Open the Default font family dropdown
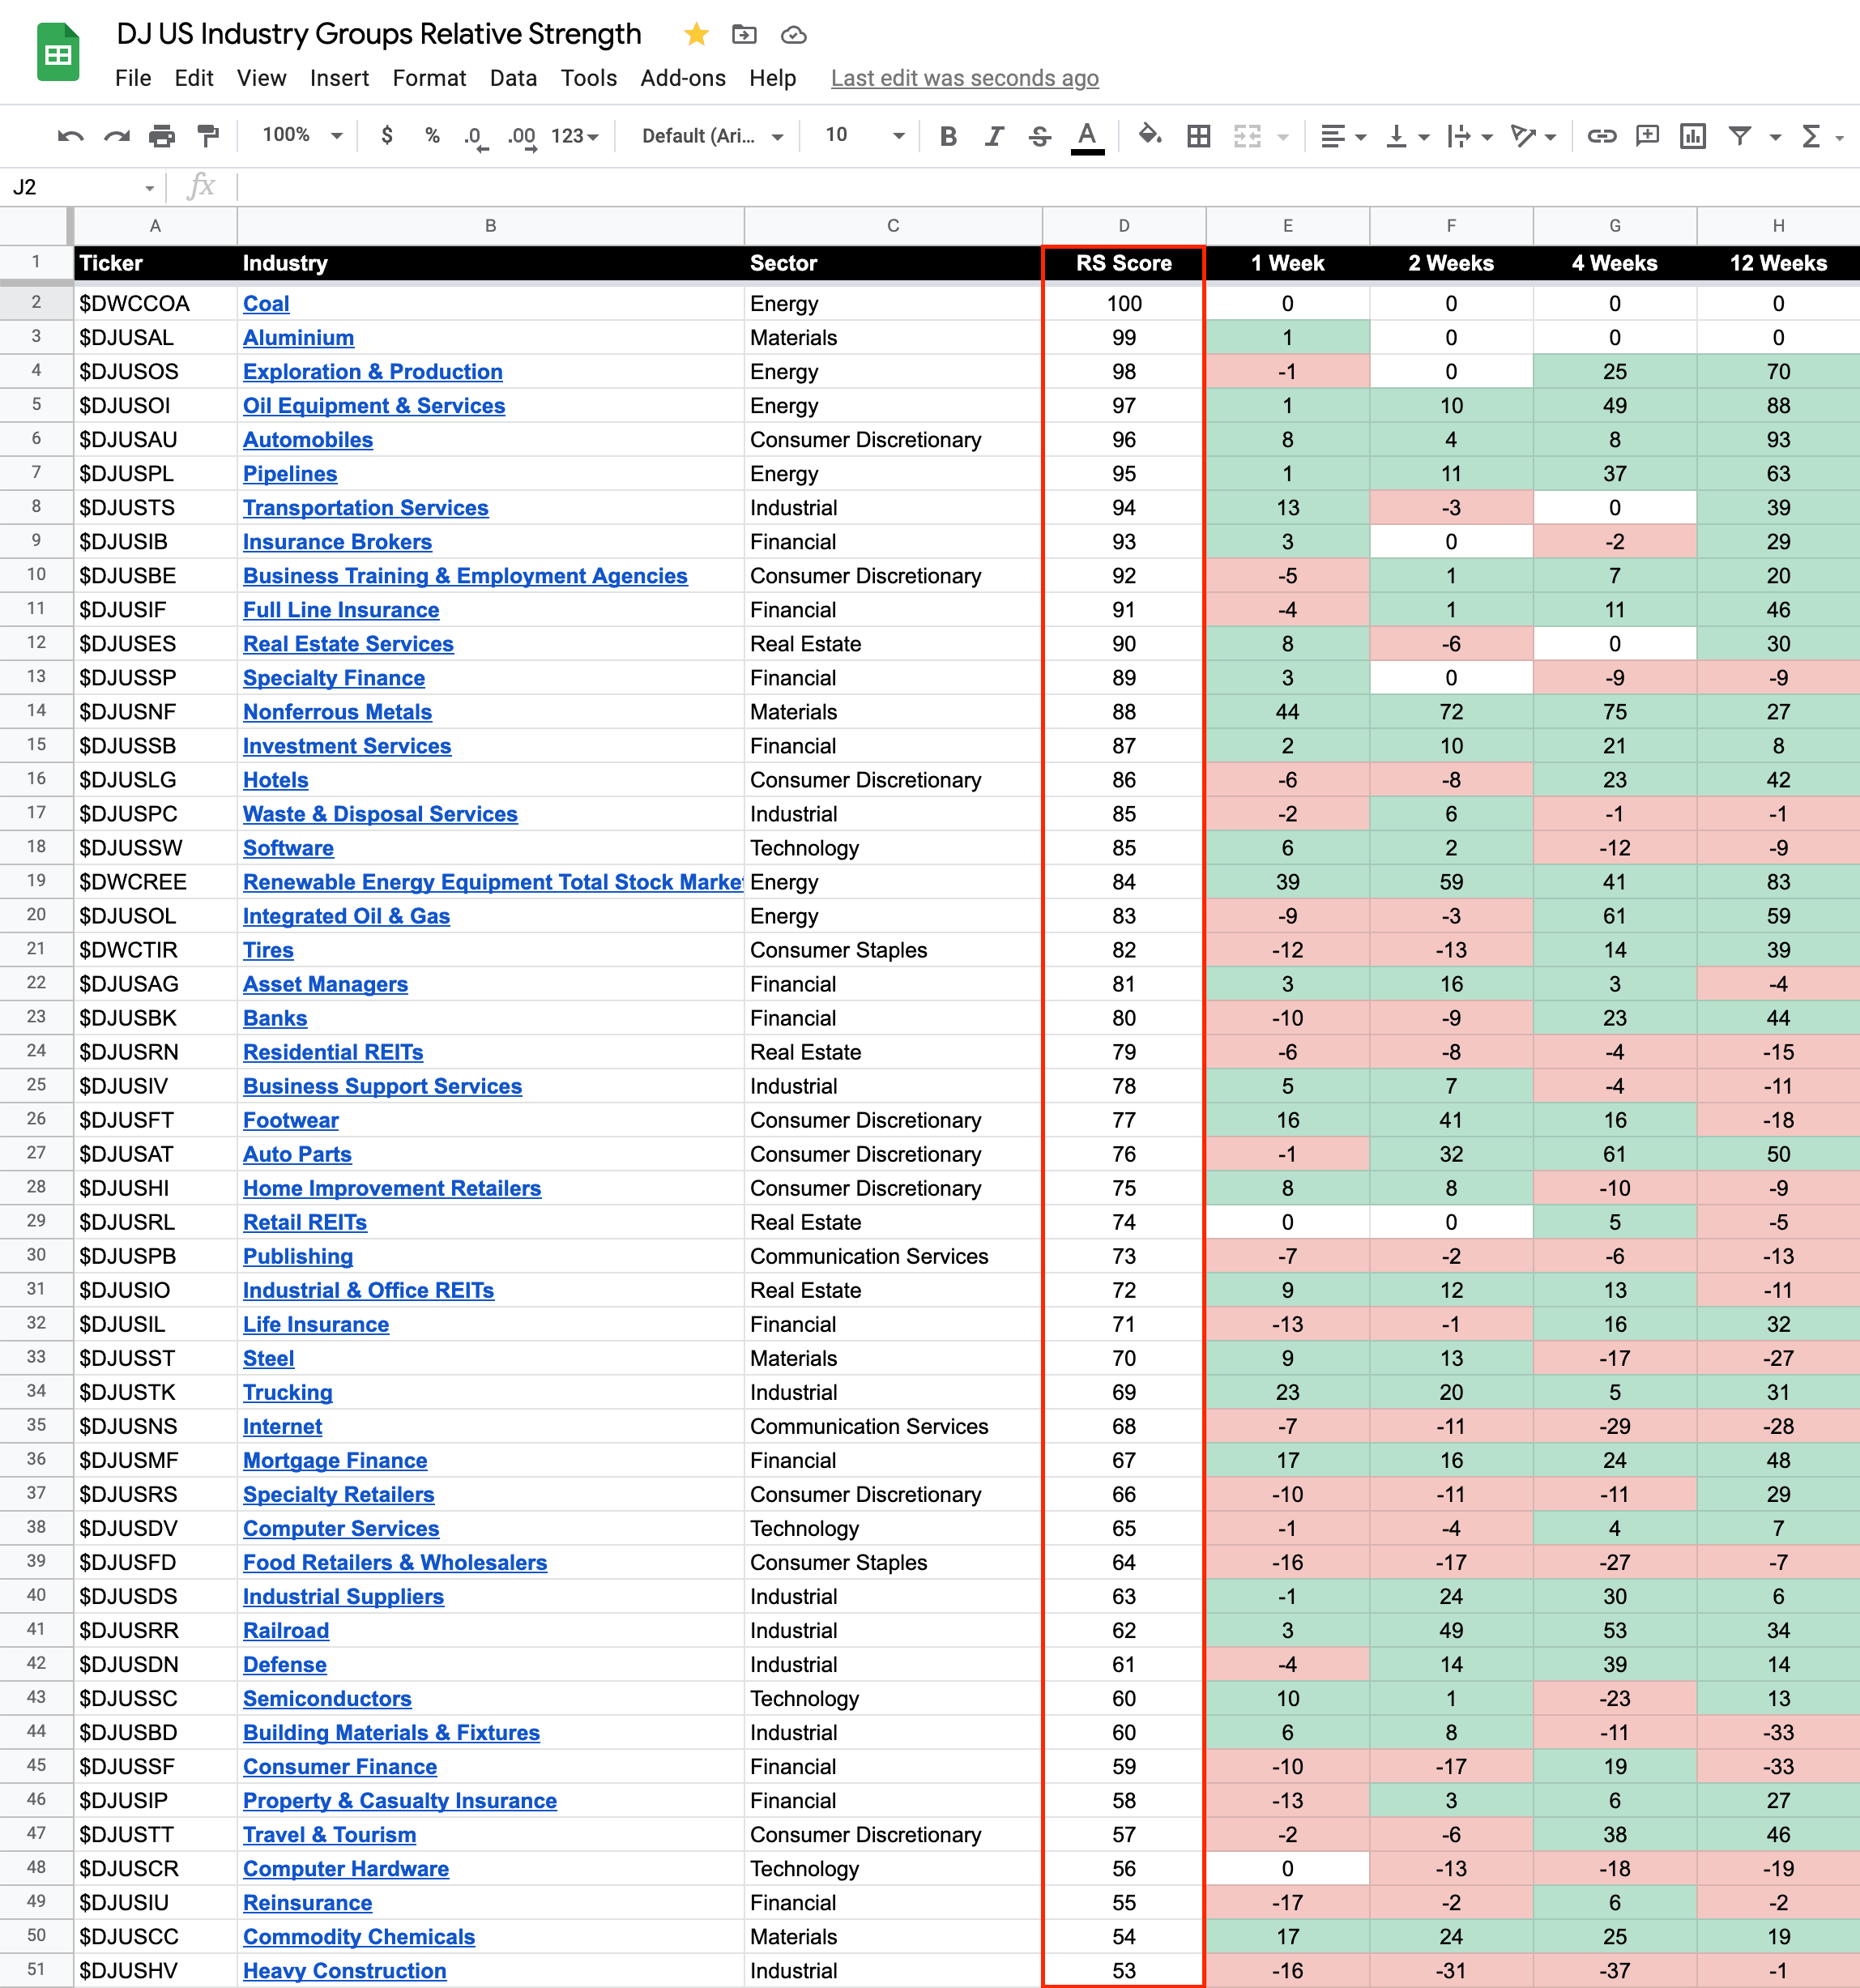Image resolution: width=1860 pixels, height=1988 pixels. (x=711, y=136)
